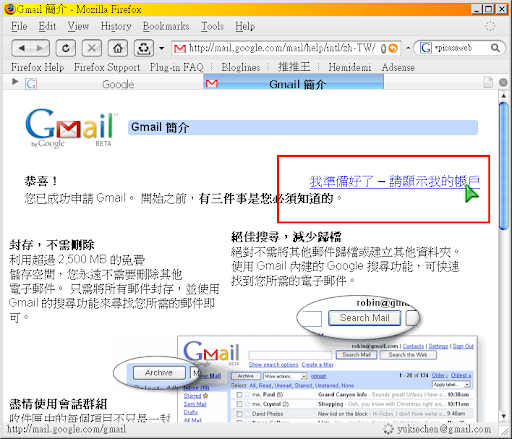Click the loading throbber icon near the menu bar
The height and width of the screenshot is (439, 512).
point(490,26)
